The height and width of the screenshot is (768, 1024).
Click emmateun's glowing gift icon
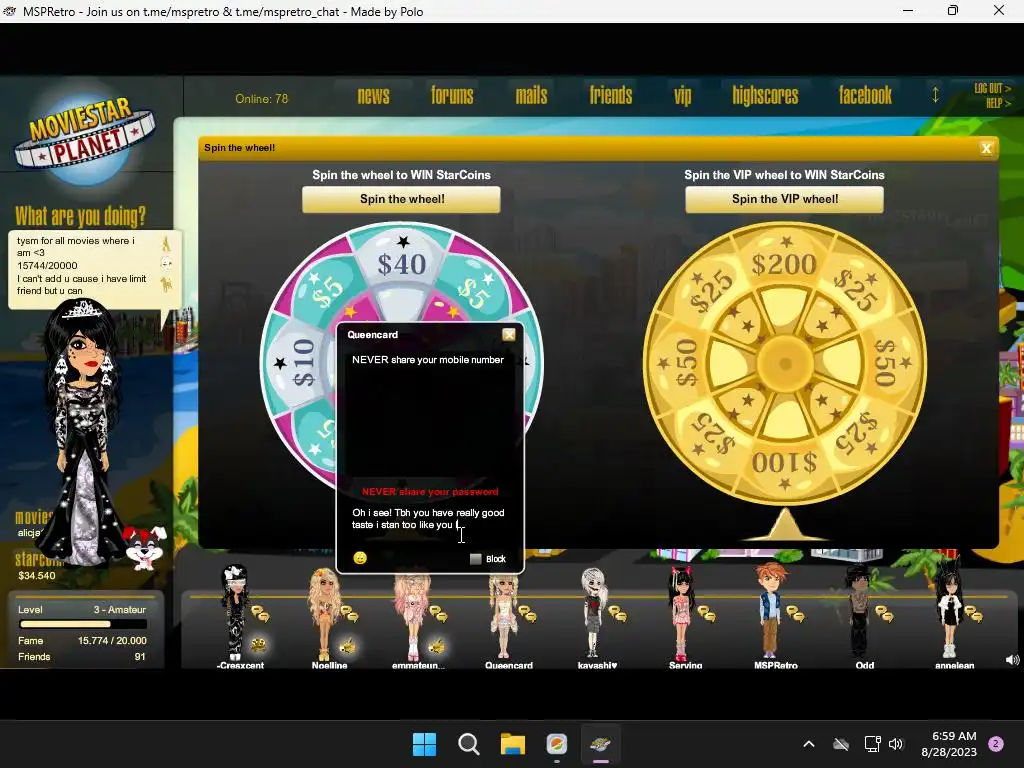(436, 645)
